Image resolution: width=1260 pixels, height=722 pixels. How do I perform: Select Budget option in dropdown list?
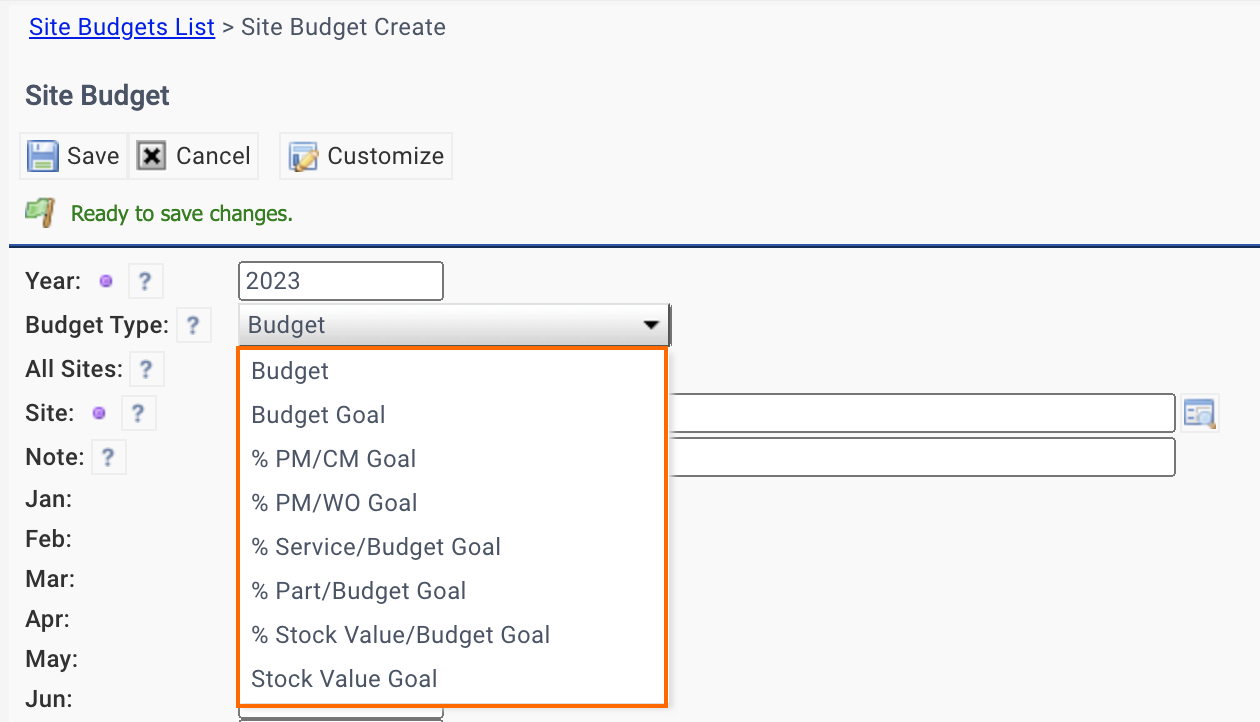(290, 371)
